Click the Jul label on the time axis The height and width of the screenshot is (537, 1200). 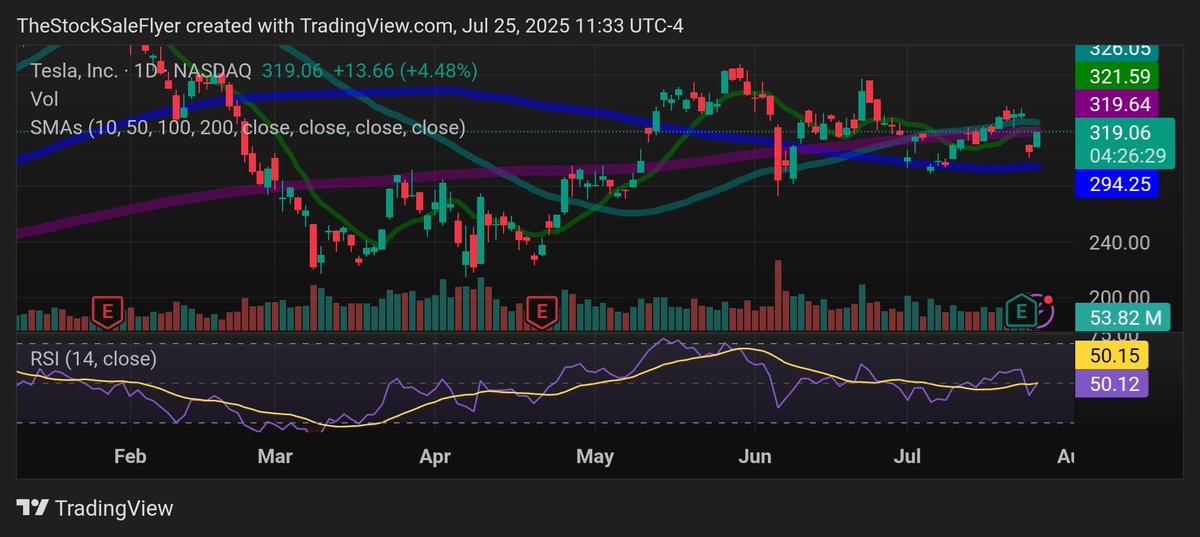pos(908,457)
